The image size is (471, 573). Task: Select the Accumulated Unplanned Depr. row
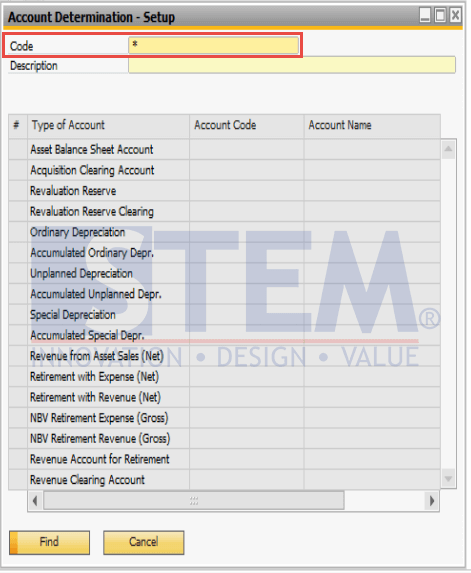[x=224, y=294]
